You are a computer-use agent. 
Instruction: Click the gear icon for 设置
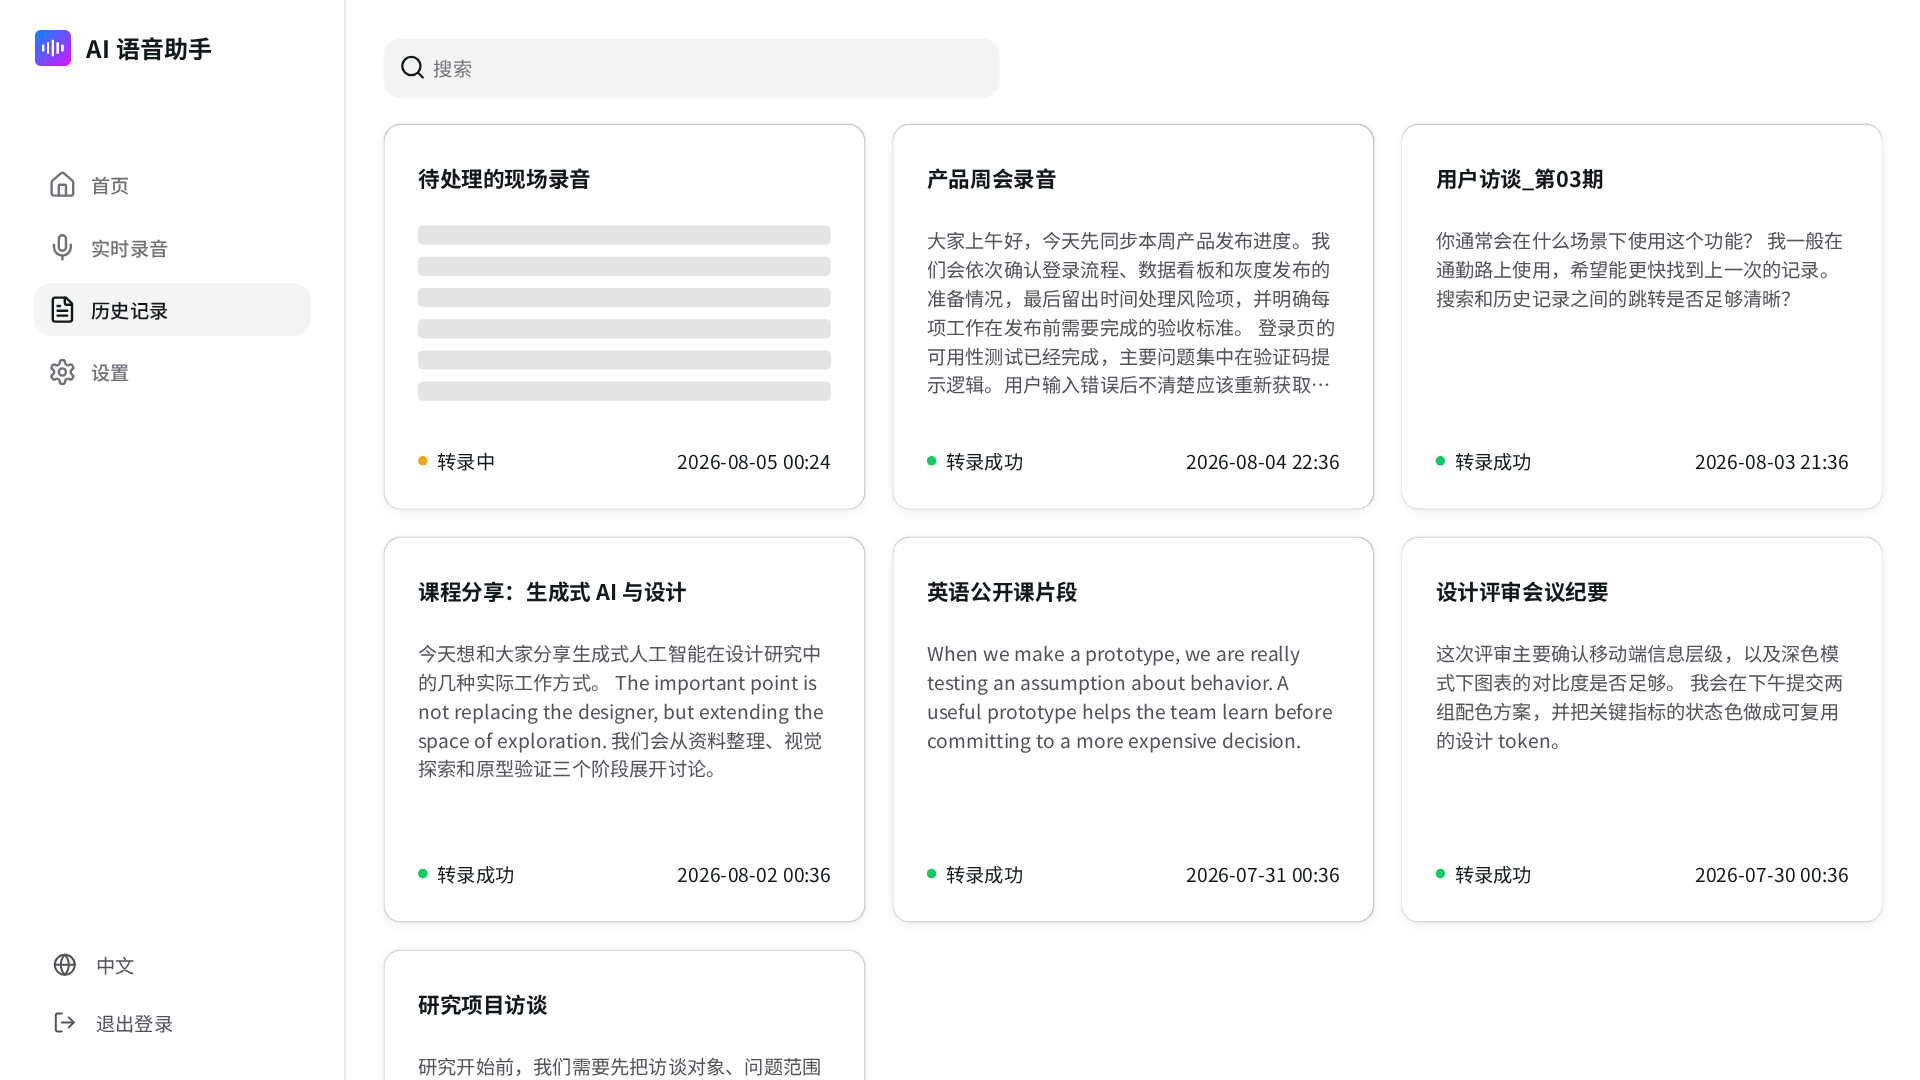(x=62, y=372)
